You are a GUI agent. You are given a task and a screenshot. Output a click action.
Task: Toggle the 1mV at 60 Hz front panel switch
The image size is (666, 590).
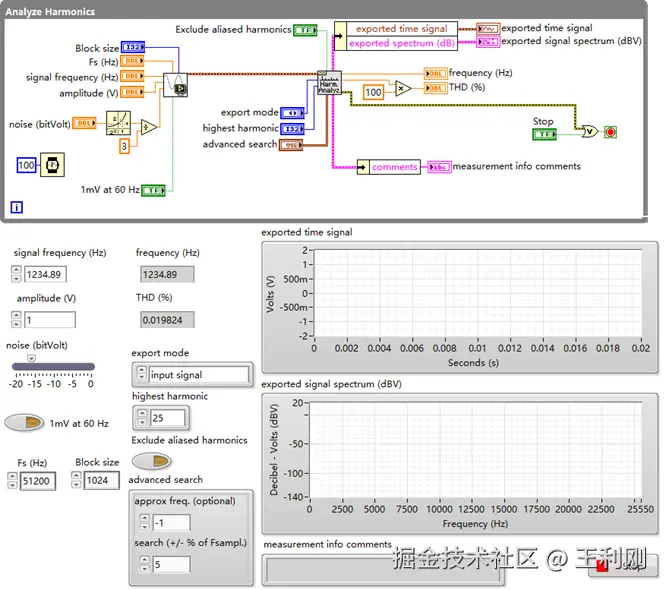pos(24,423)
